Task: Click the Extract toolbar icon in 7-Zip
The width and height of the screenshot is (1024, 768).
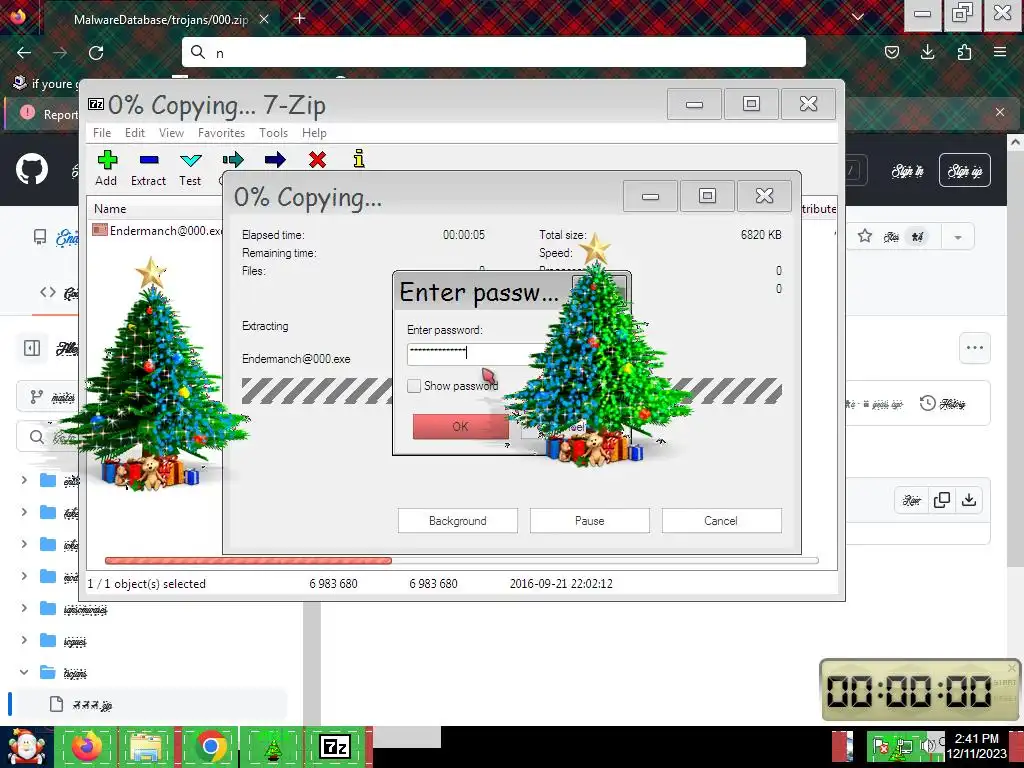Action: tap(149, 168)
